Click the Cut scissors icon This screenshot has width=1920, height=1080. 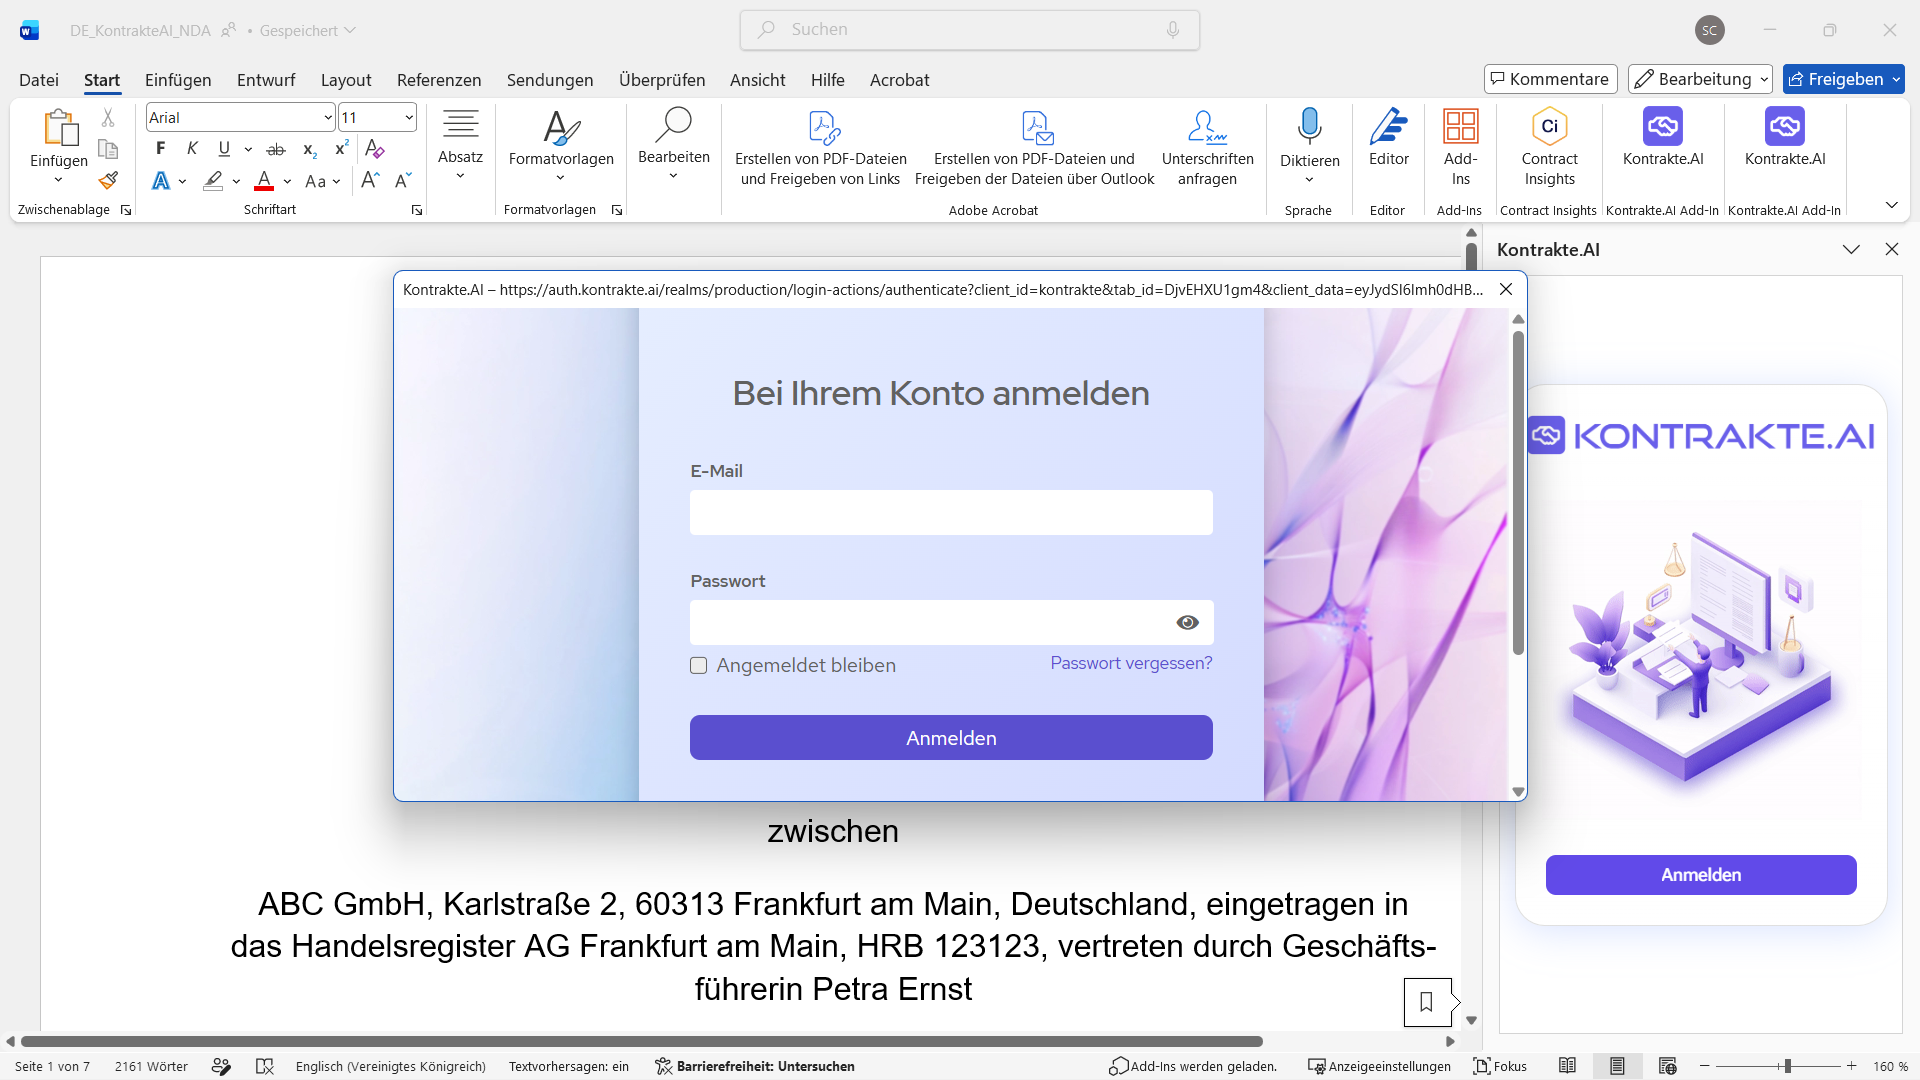[108, 118]
